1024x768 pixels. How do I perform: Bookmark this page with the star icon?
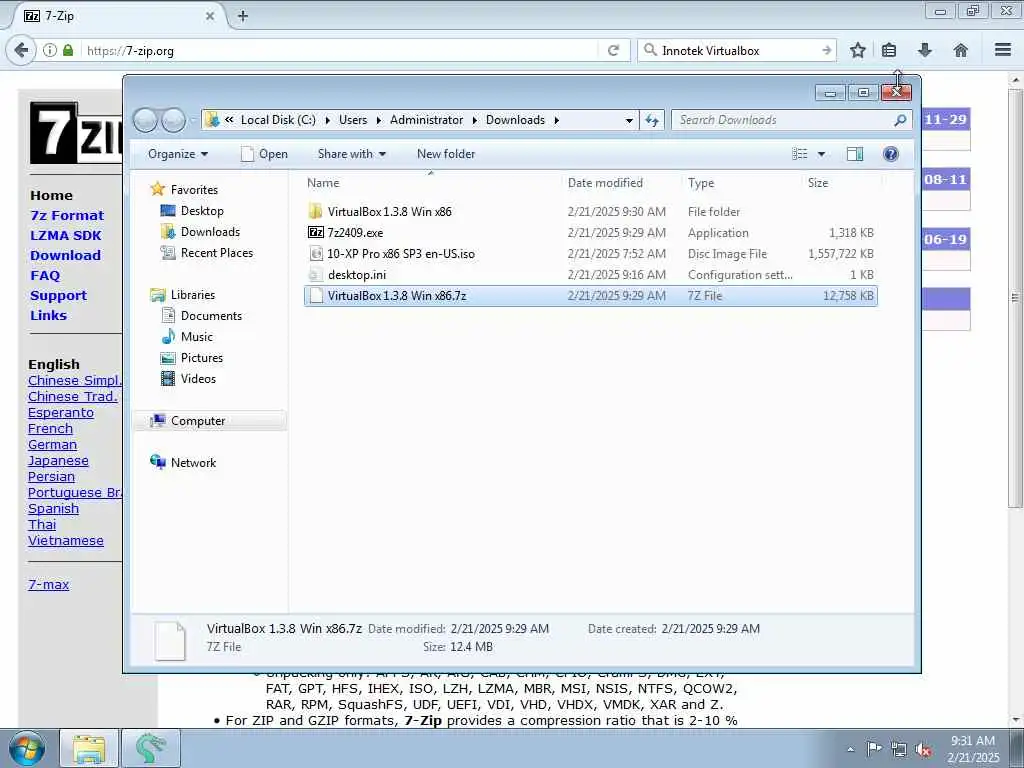[857, 50]
